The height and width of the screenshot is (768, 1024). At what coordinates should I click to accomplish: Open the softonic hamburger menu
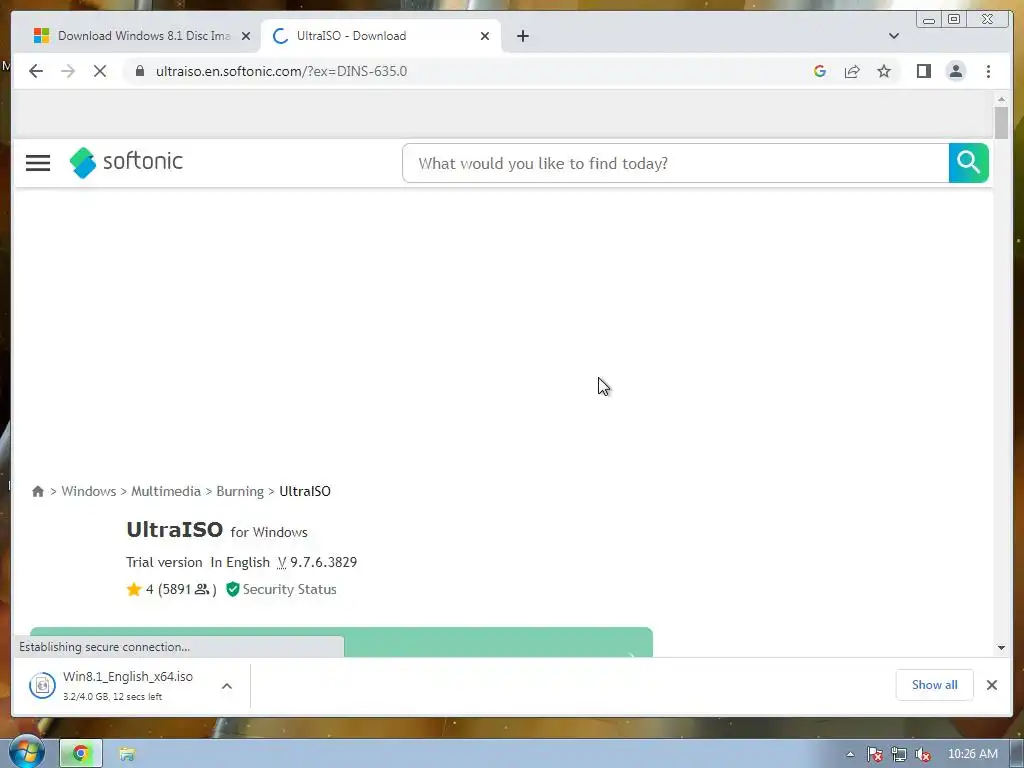38,163
